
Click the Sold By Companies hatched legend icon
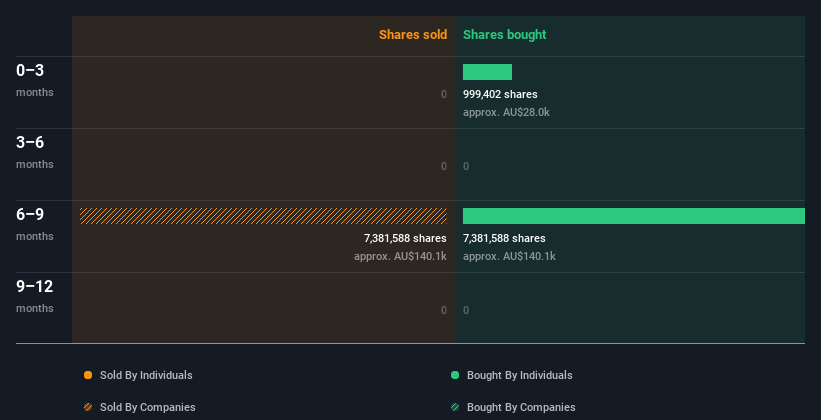coord(88,407)
